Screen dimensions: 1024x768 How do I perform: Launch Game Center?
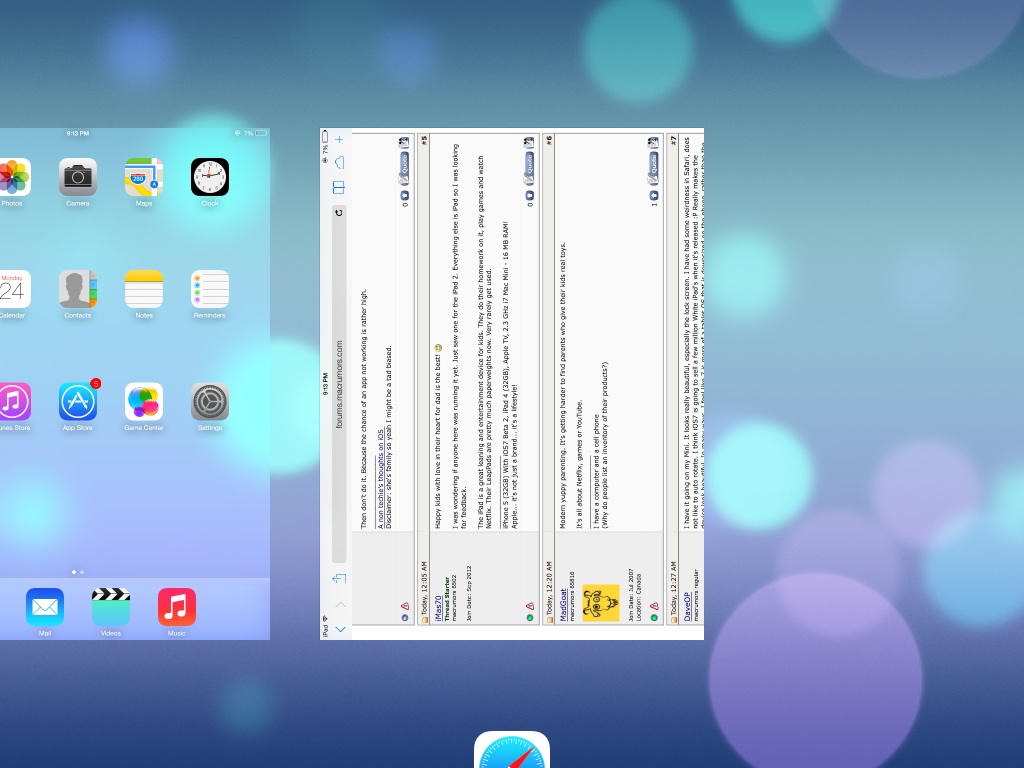click(144, 401)
